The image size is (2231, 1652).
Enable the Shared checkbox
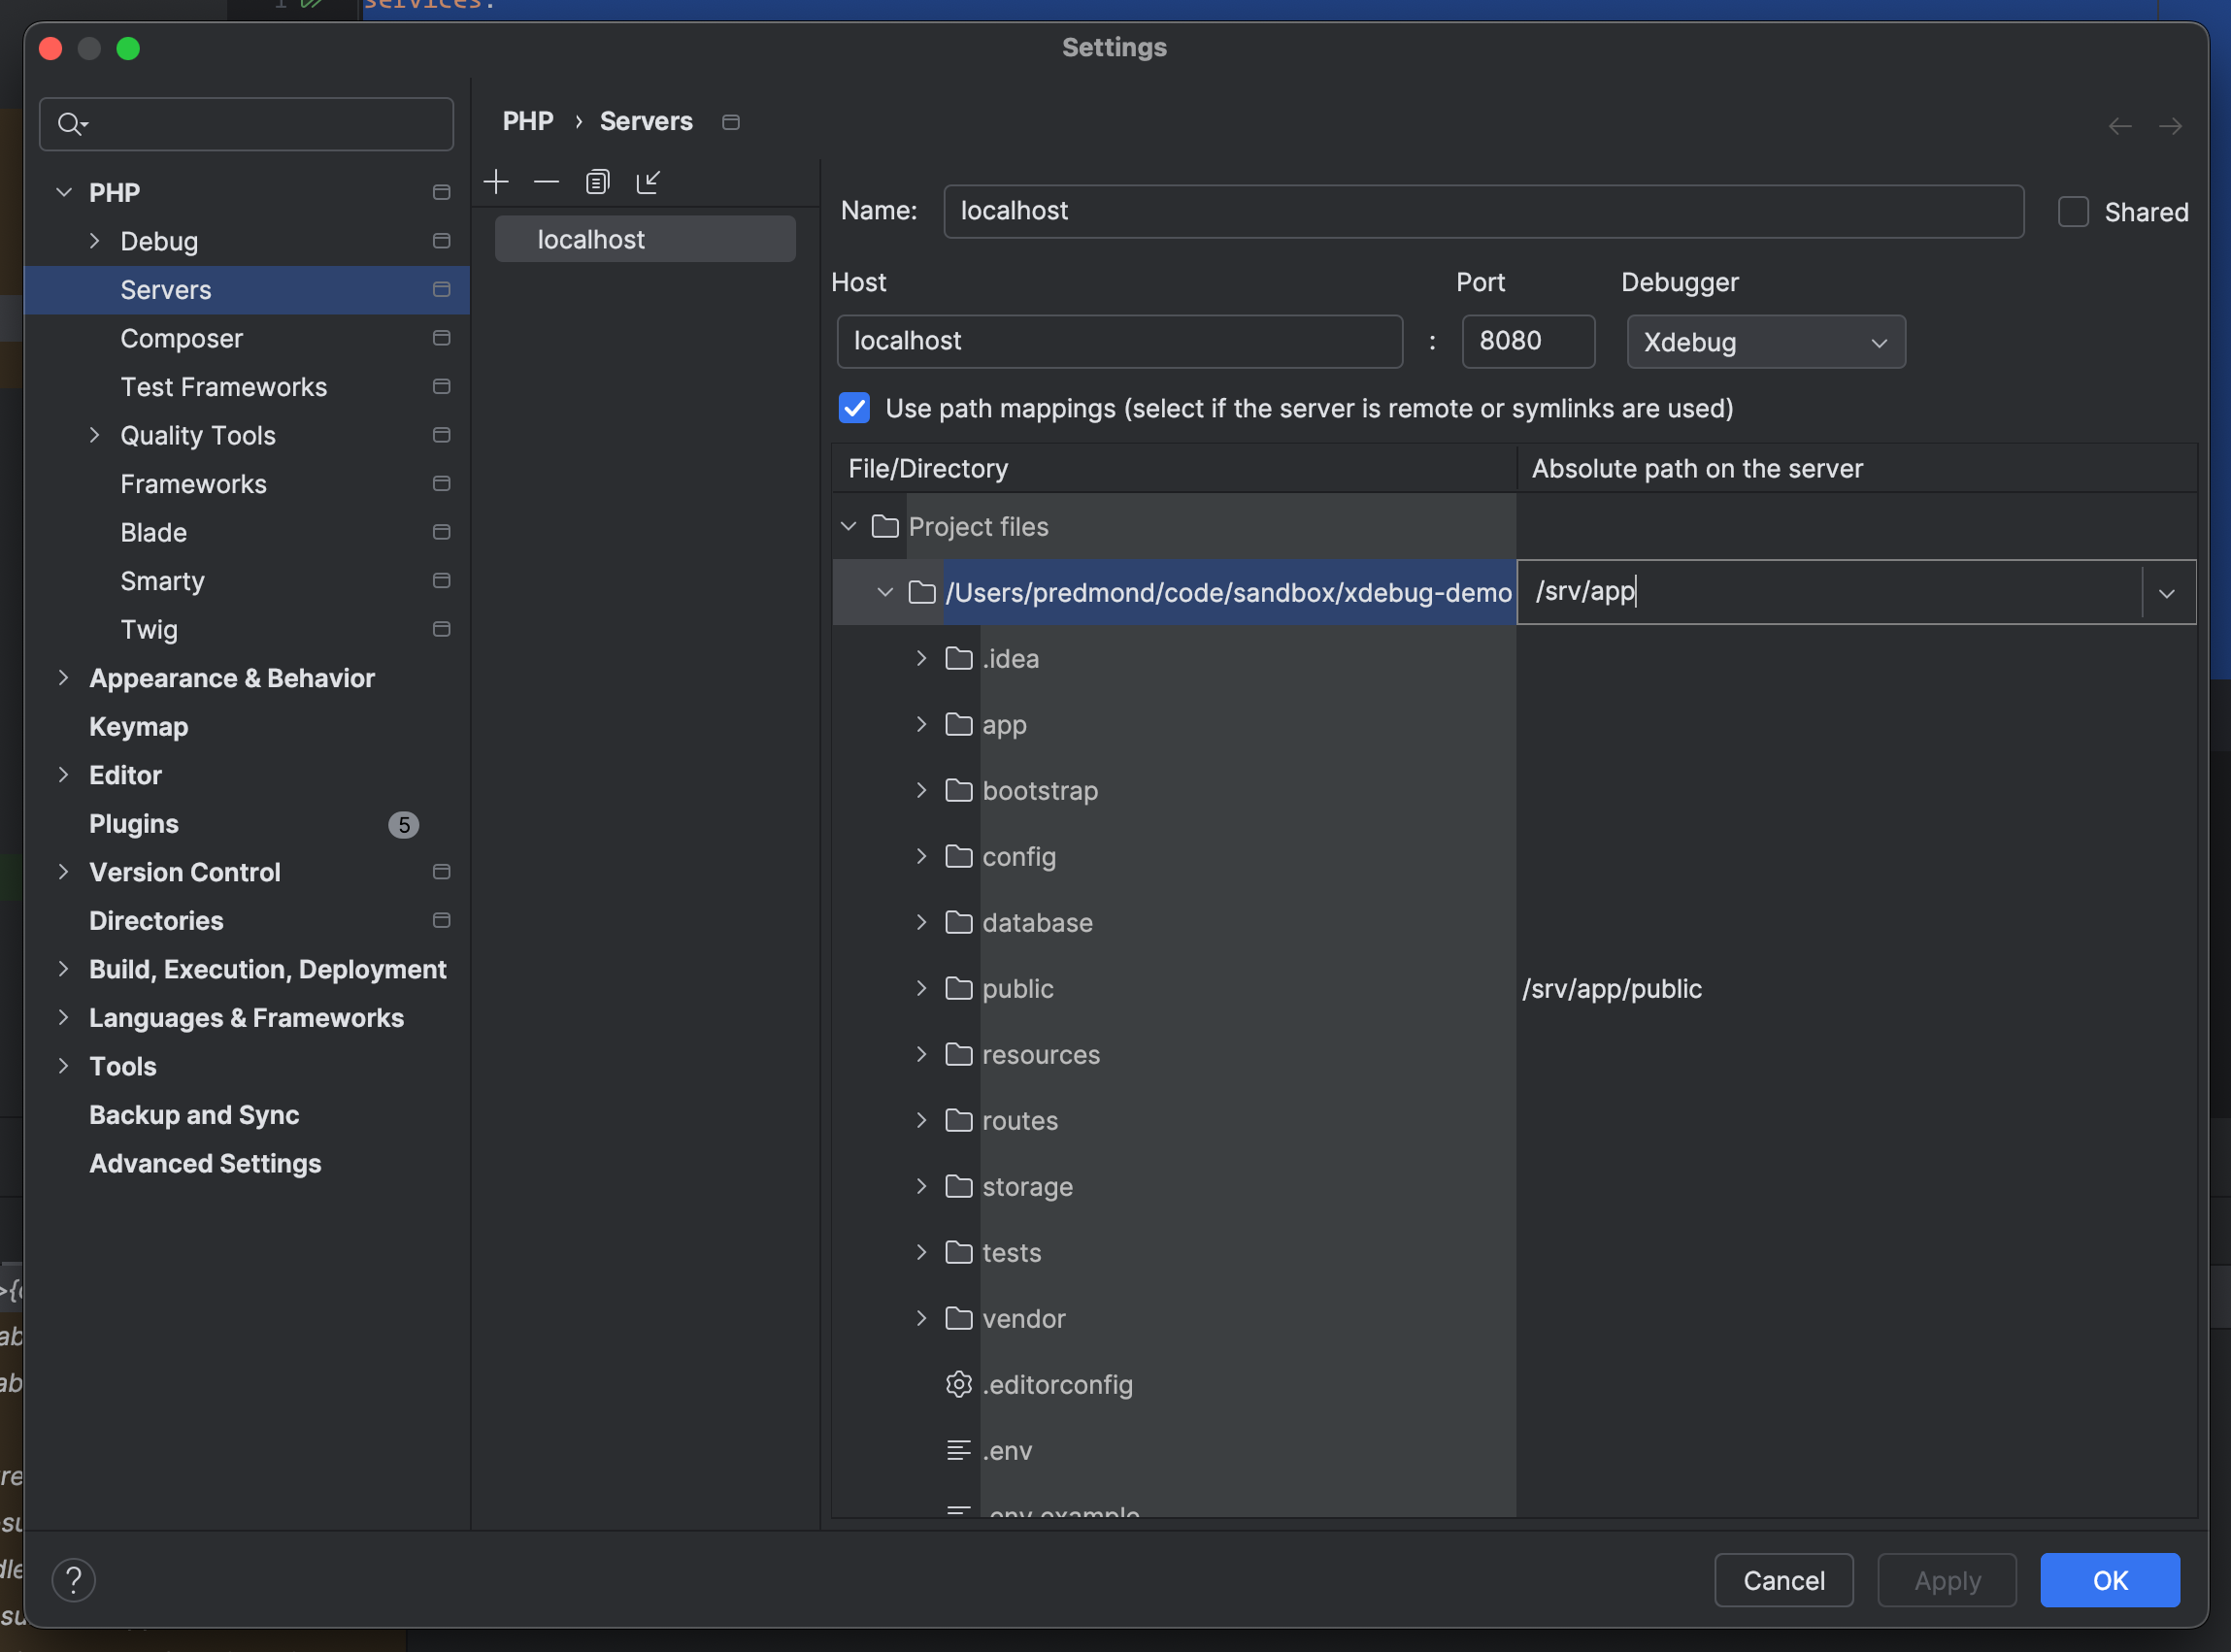tap(2073, 212)
